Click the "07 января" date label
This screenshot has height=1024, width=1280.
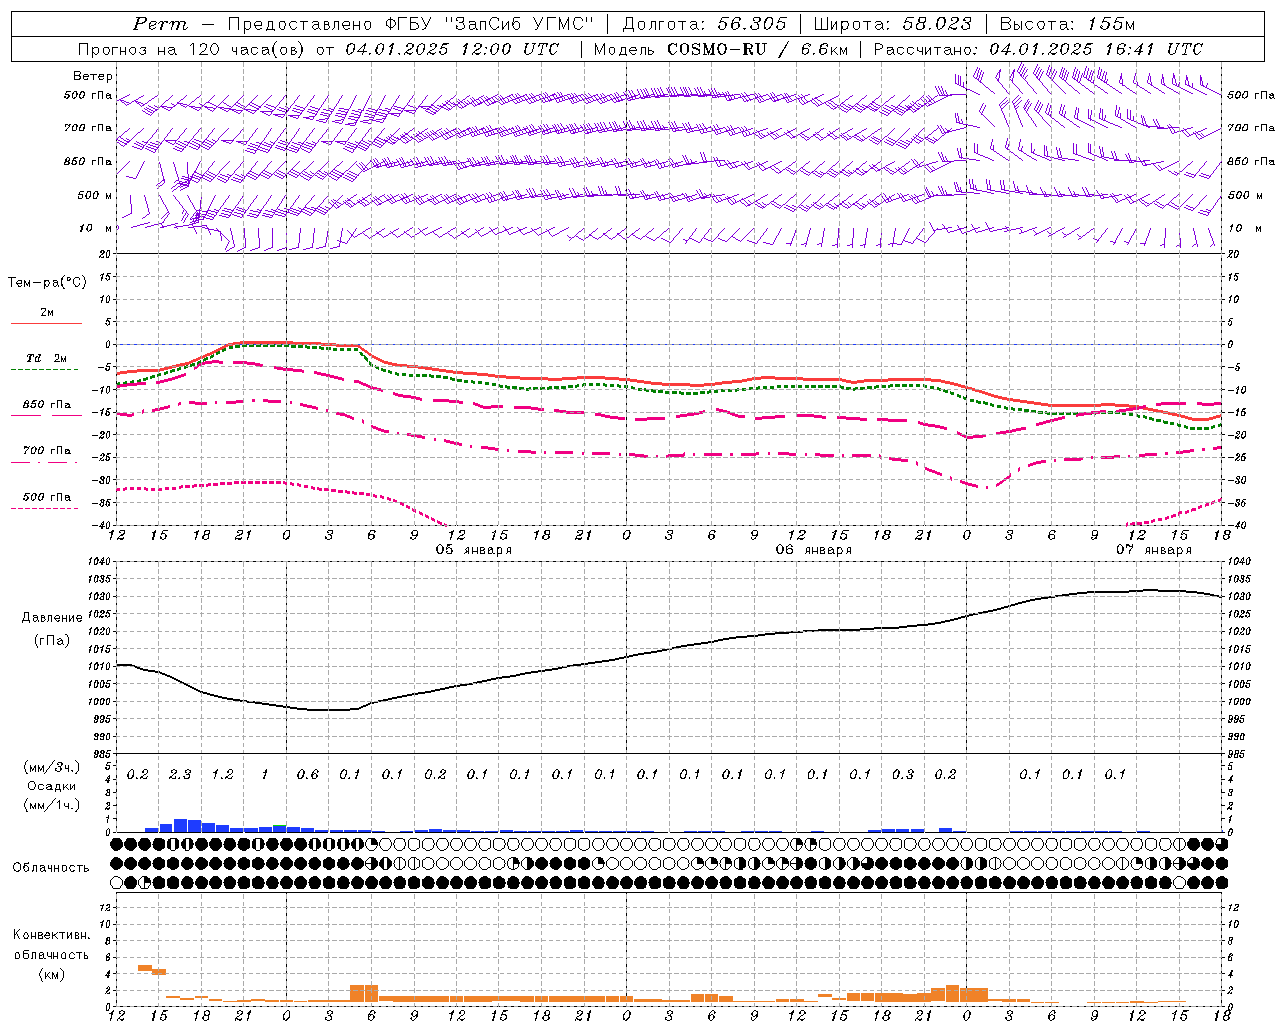tap(1154, 550)
